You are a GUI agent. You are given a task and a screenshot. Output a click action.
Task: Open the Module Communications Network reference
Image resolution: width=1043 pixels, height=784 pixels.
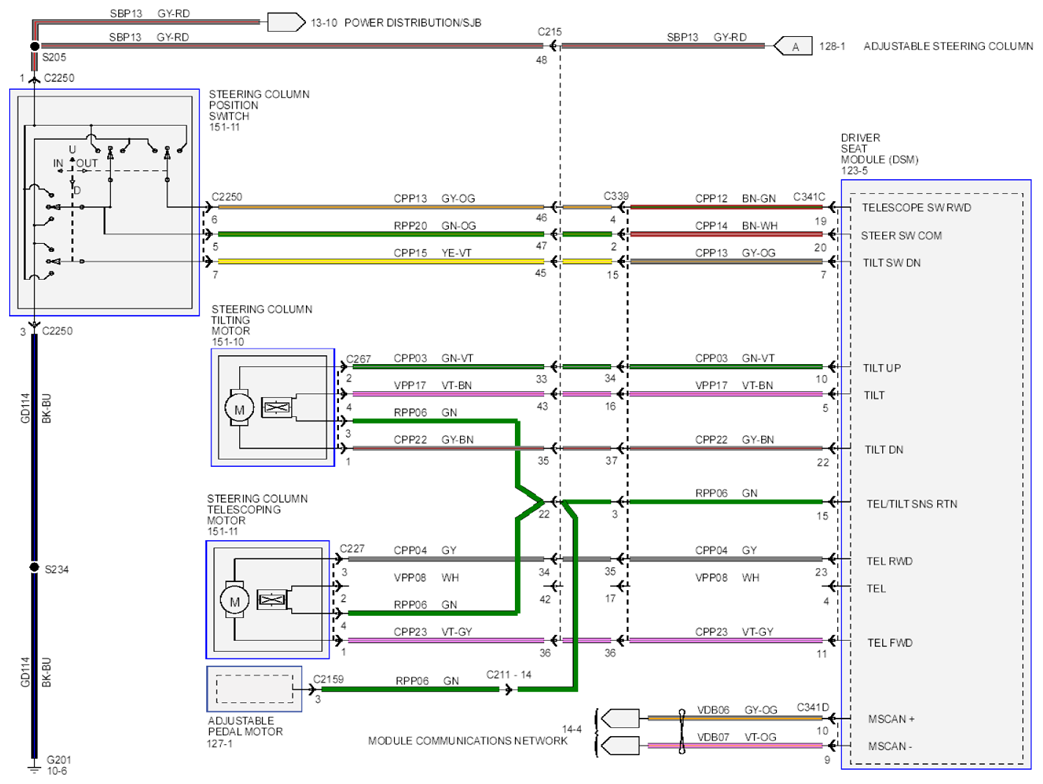click(x=468, y=740)
